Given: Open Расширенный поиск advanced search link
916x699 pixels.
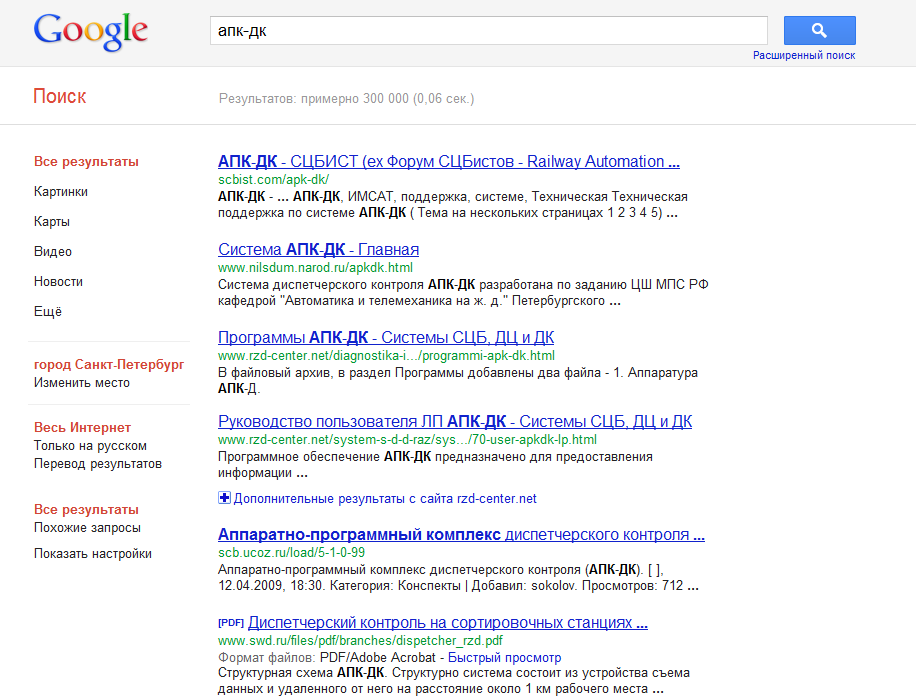Looking at the screenshot, I should tap(804, 56).
